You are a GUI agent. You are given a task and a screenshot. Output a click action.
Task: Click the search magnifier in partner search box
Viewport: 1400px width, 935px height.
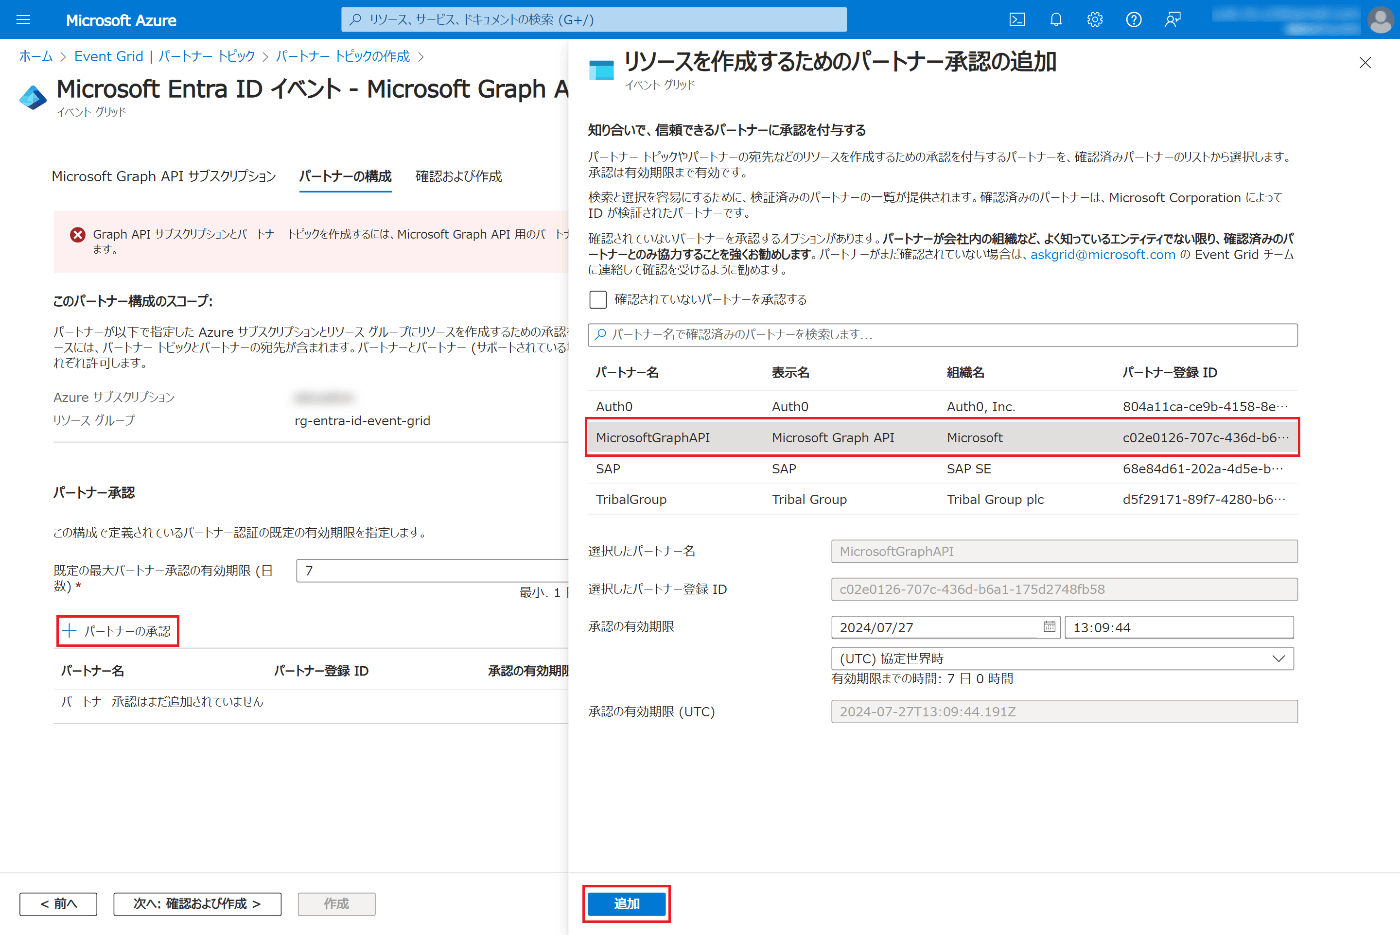[x=601, y=335]
